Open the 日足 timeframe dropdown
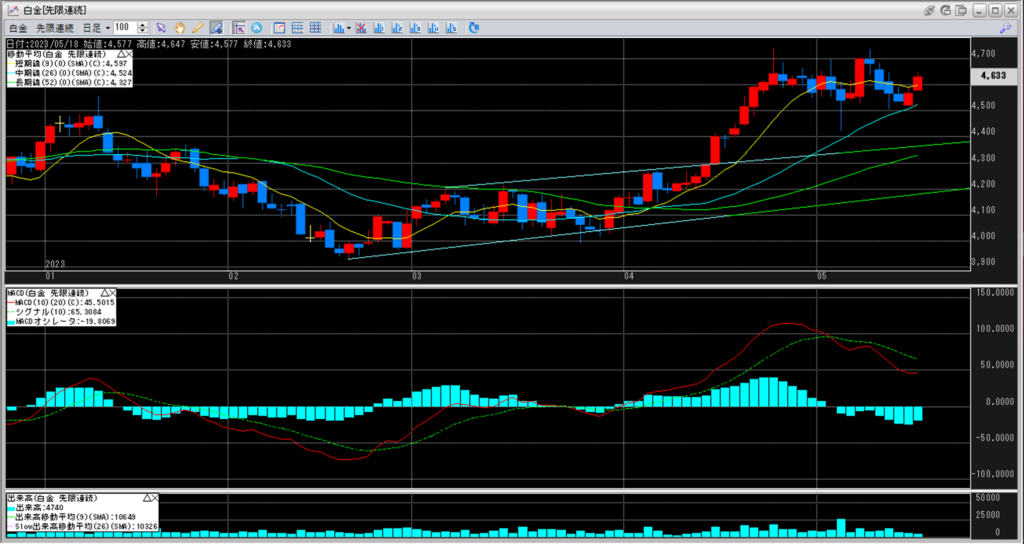 pos(96,27)
